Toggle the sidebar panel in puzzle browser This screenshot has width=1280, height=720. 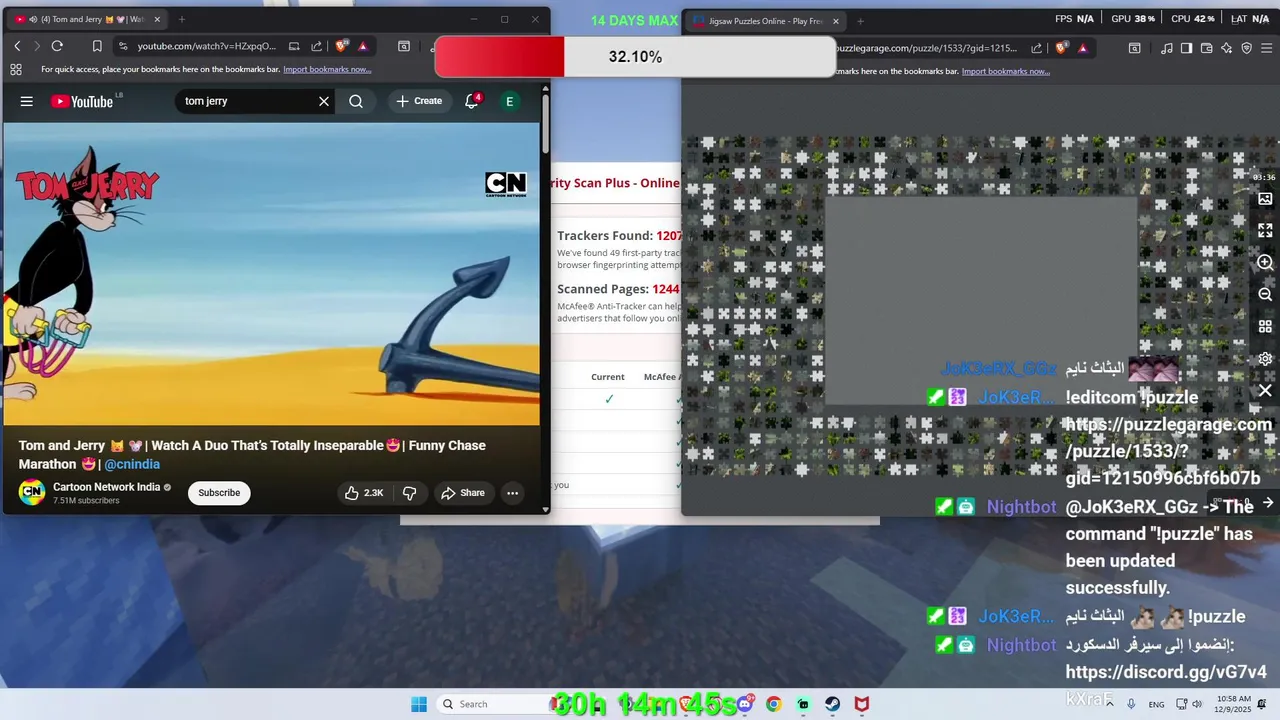tap(1186, 48)
